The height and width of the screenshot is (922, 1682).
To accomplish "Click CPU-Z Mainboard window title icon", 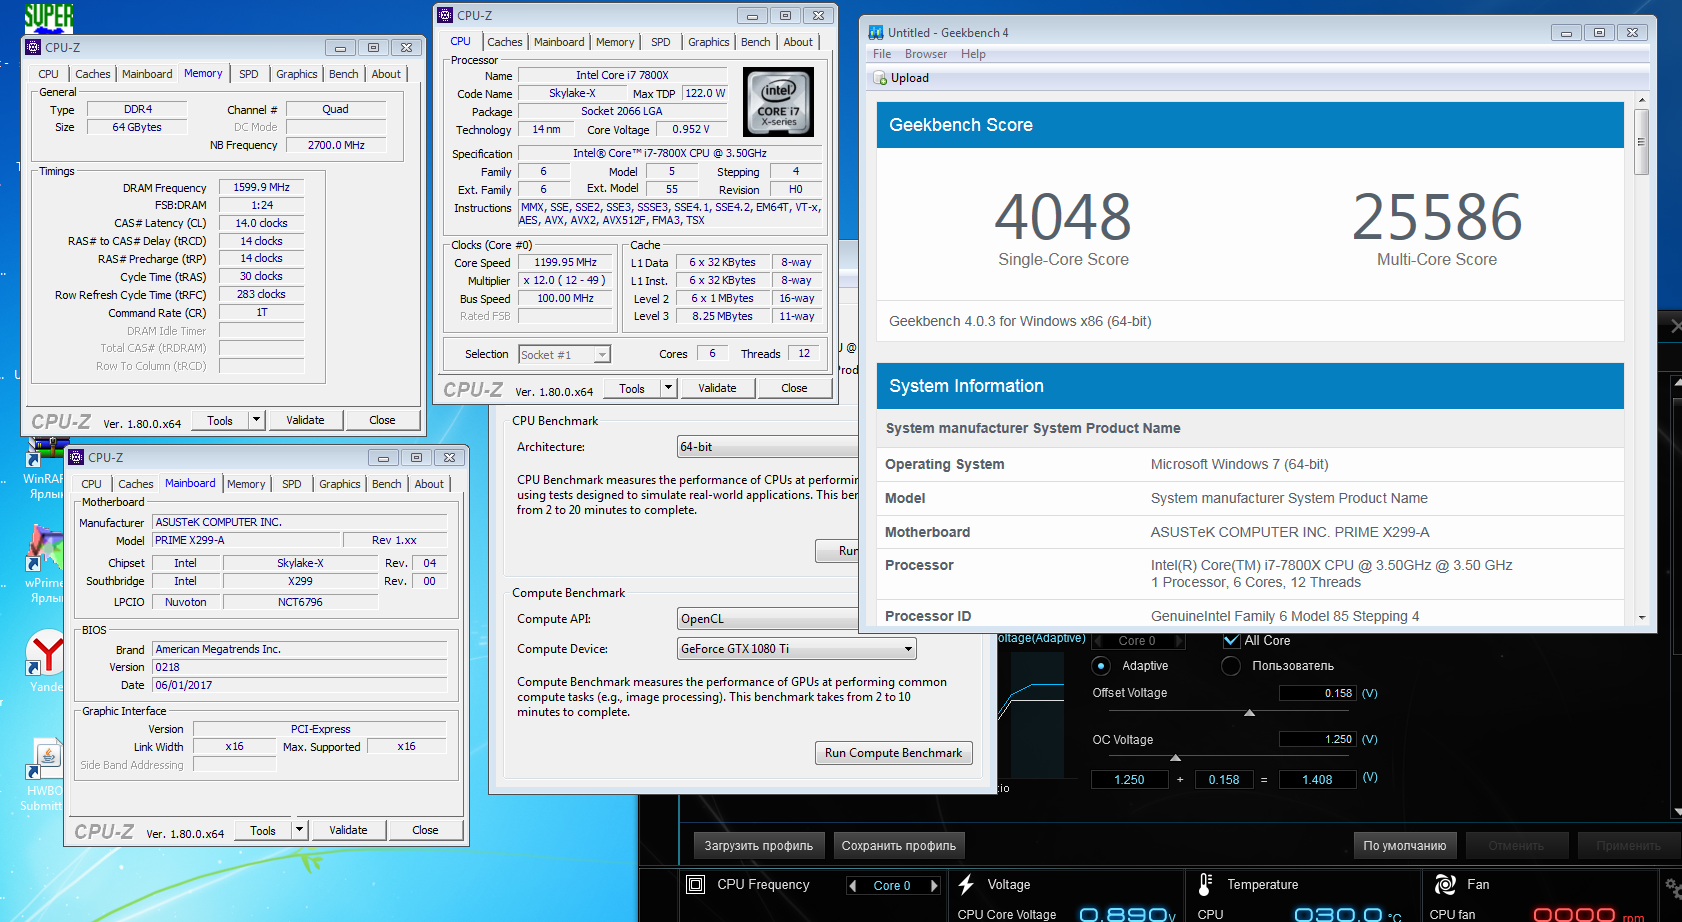I will click(x=76, y=457).
